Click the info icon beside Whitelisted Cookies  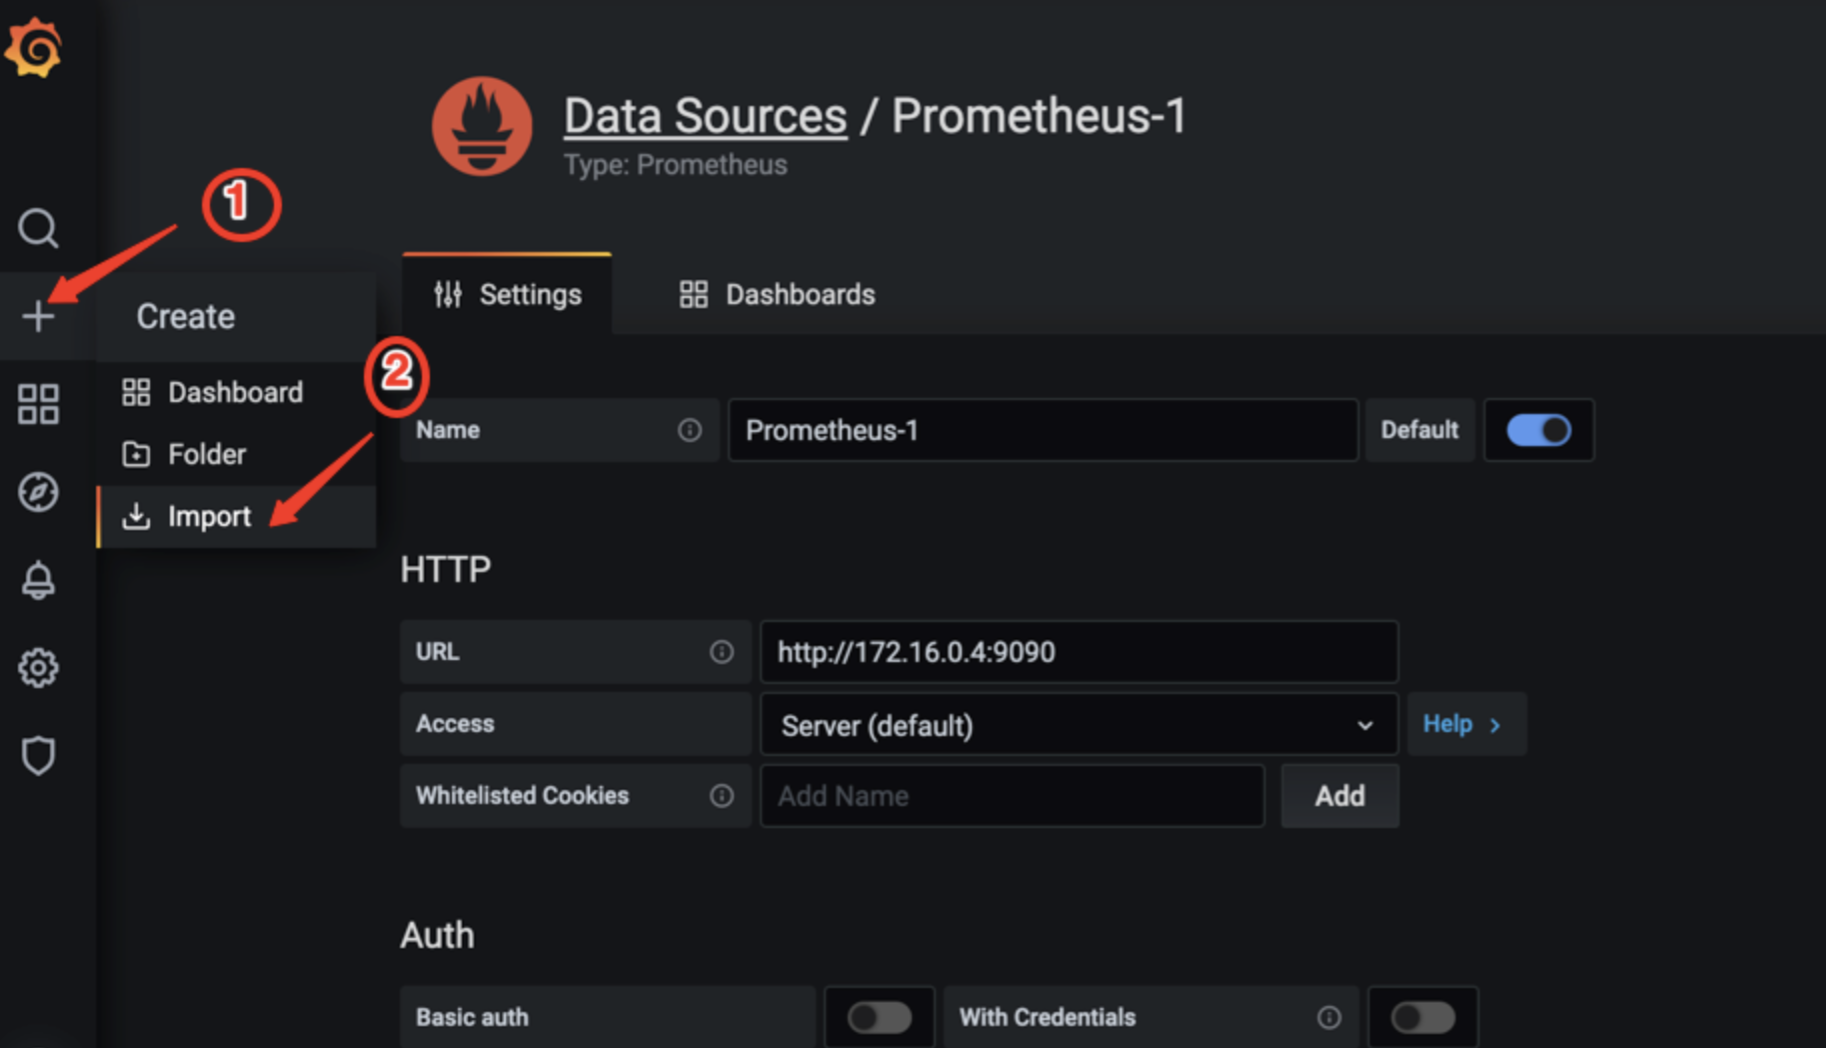pyautogui.click(x=721, y=796)
